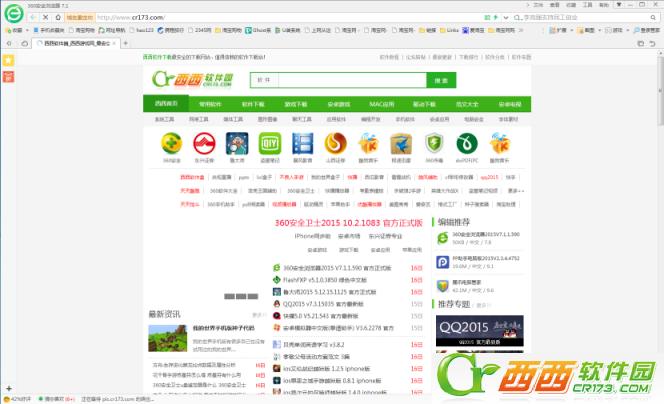Open the 360 Safe yellow-green icon on webpage
The image size is (664, 404).
[172, 143]
